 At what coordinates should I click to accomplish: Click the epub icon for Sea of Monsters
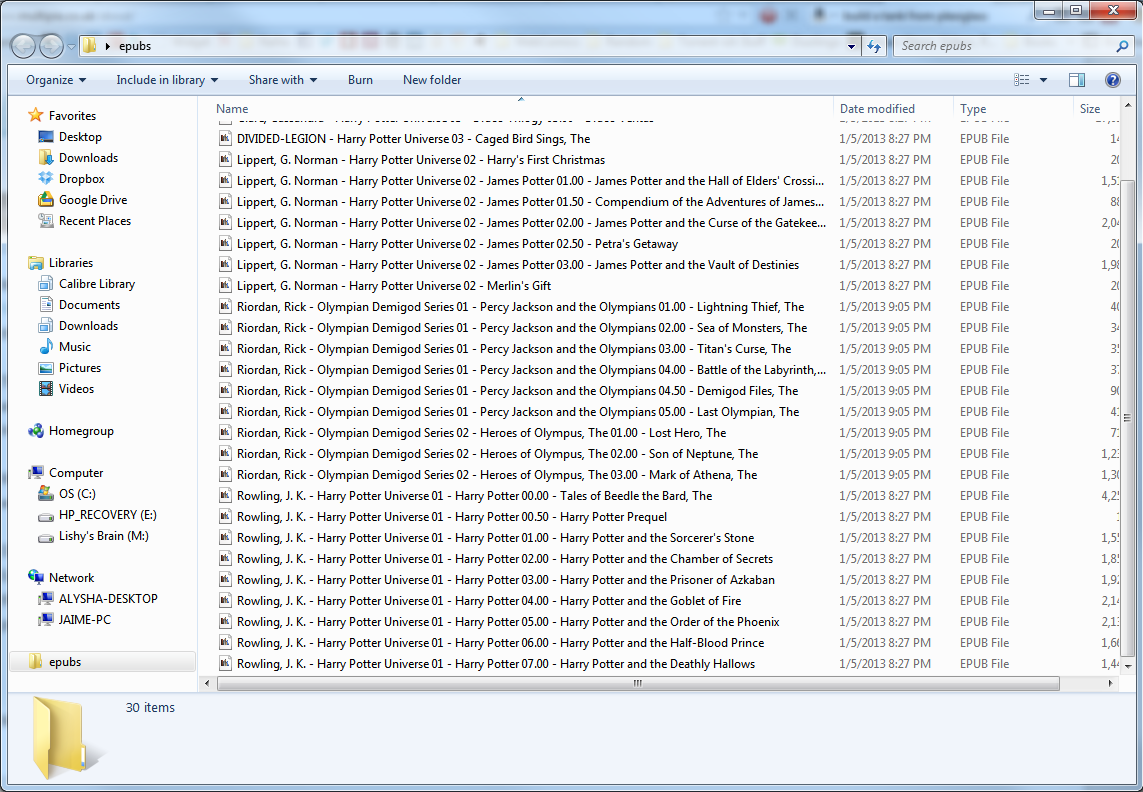click(x=225, y=328)
